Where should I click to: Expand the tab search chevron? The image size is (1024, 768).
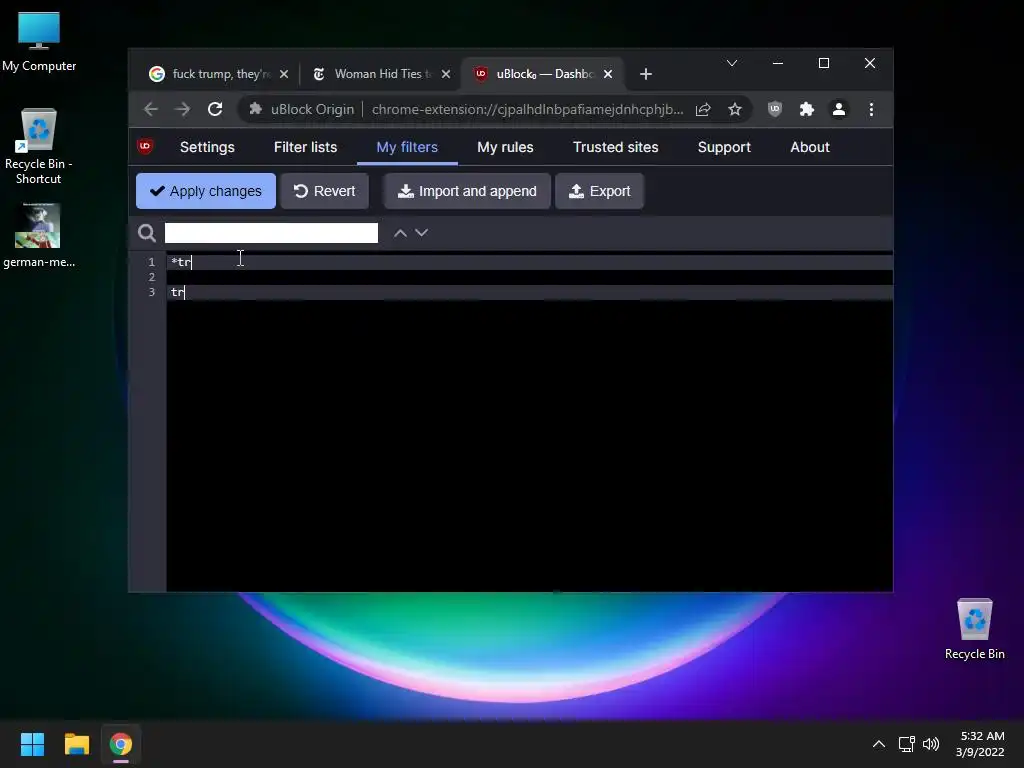click(732, 63)
